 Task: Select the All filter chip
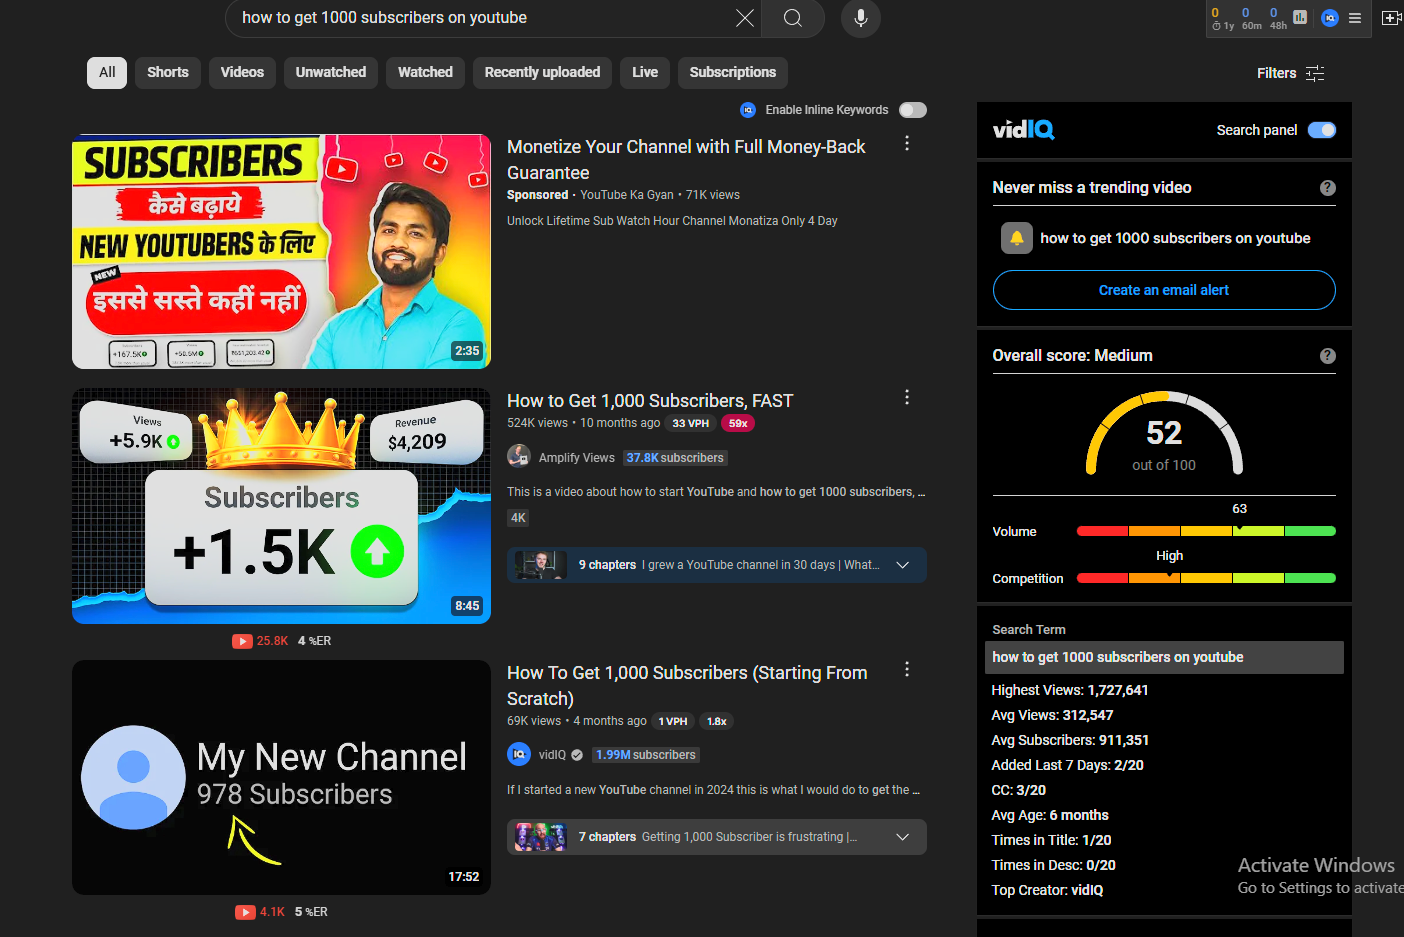(107, 72)
